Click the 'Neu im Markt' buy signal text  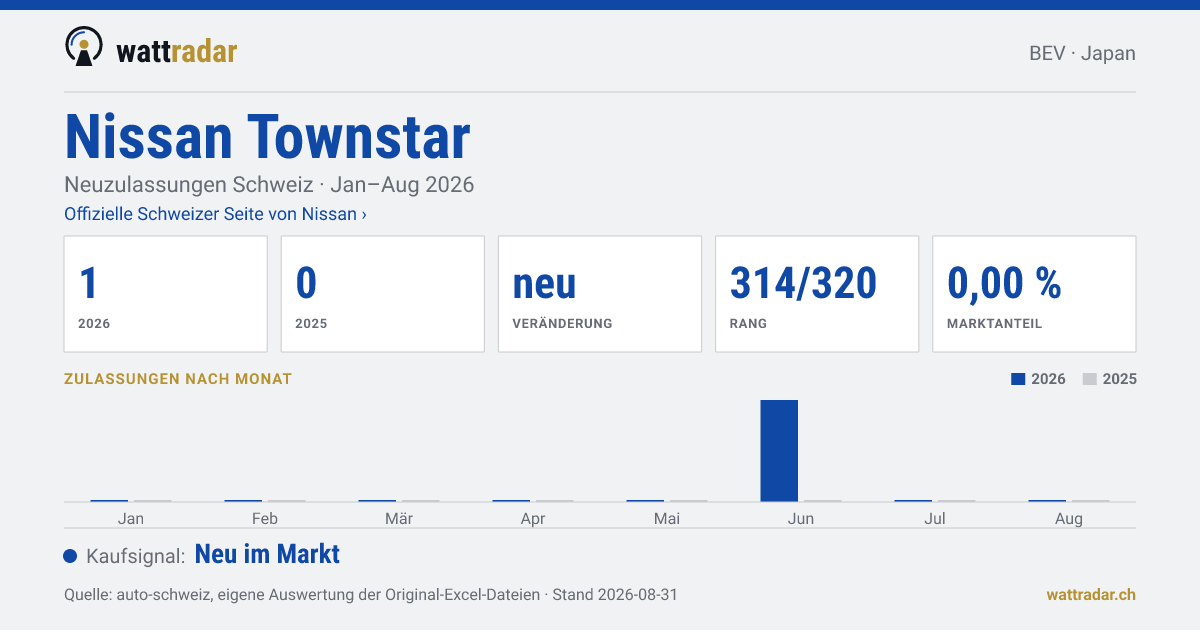(x=267, y=554)
